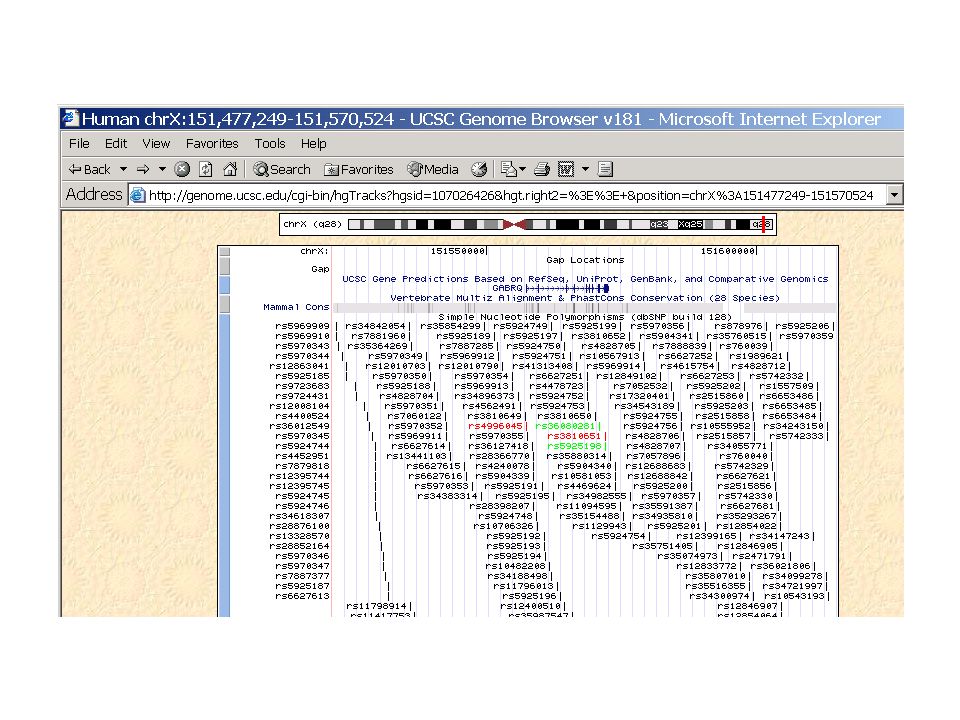
Task: Click SNP label rs6627613
Action: click(x=302, y=596)
